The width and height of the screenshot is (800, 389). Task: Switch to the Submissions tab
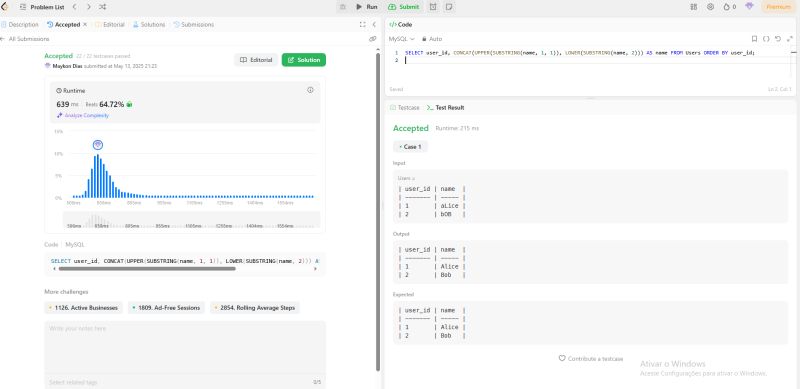[194, 25]
